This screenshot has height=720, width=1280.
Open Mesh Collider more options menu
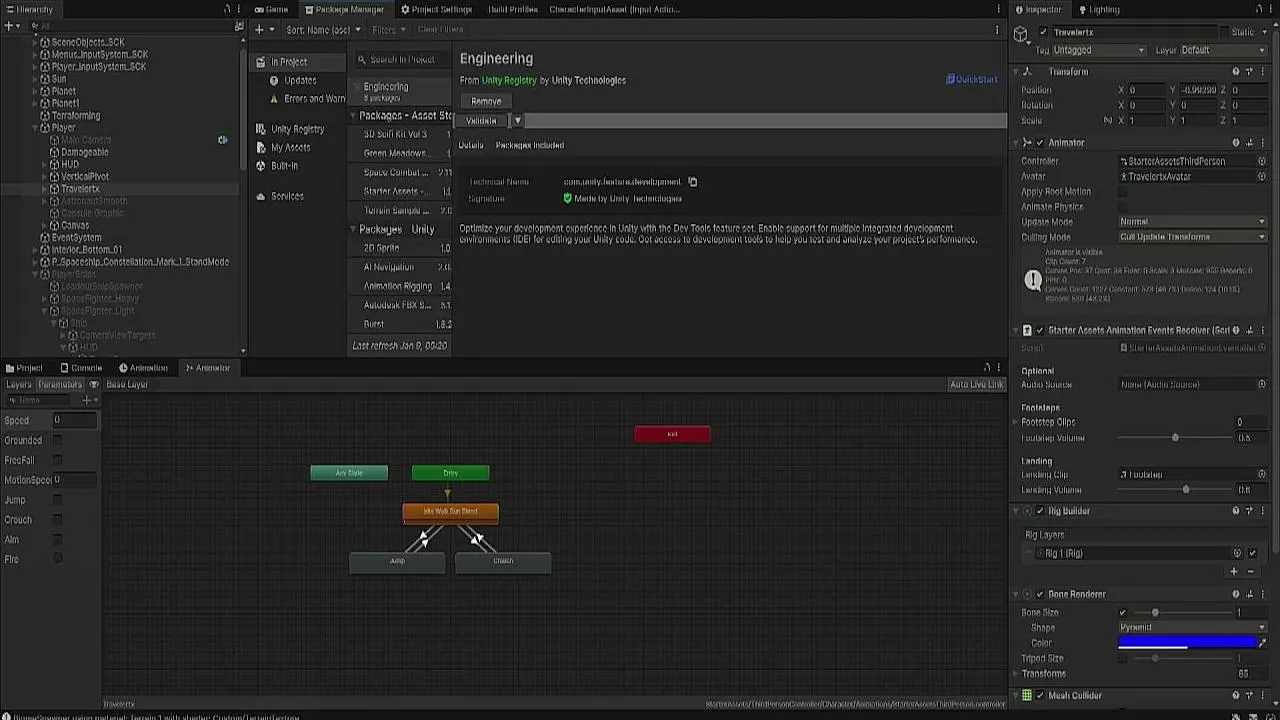[x=1262, y=695]
